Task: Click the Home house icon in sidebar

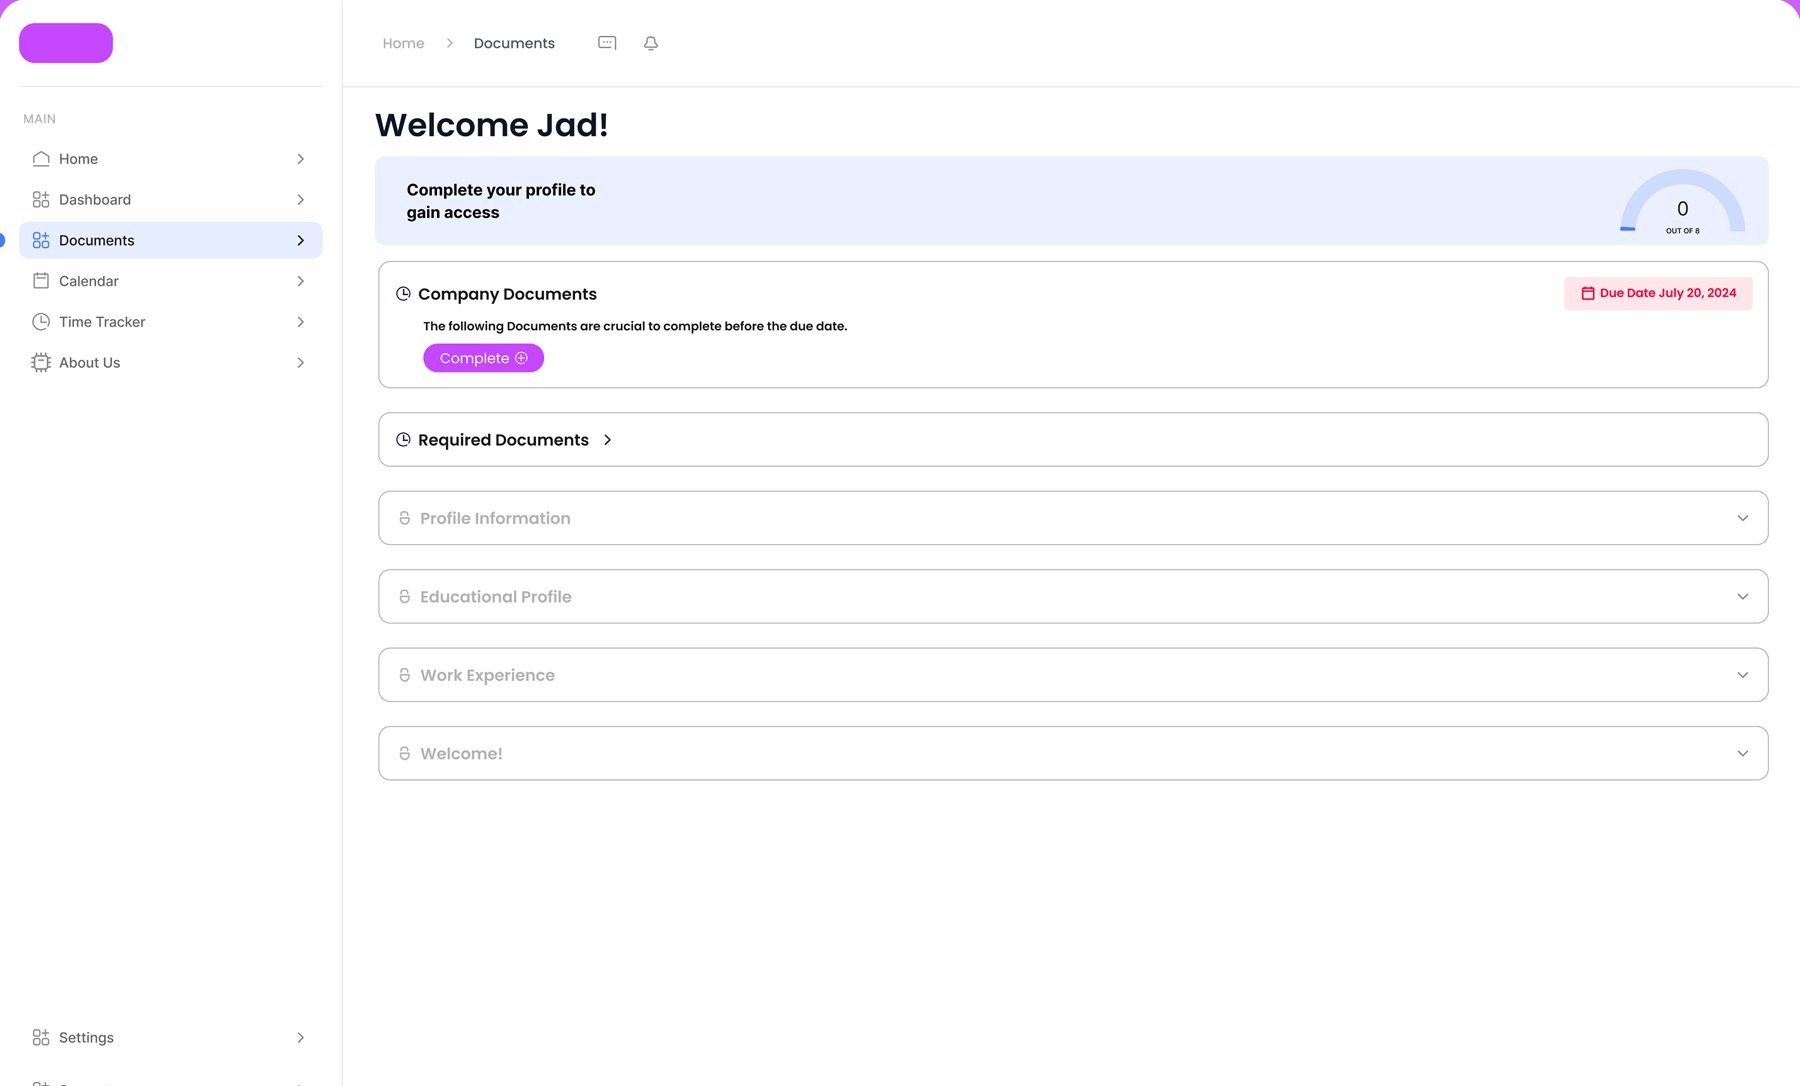Action: (x=41, y=159)
